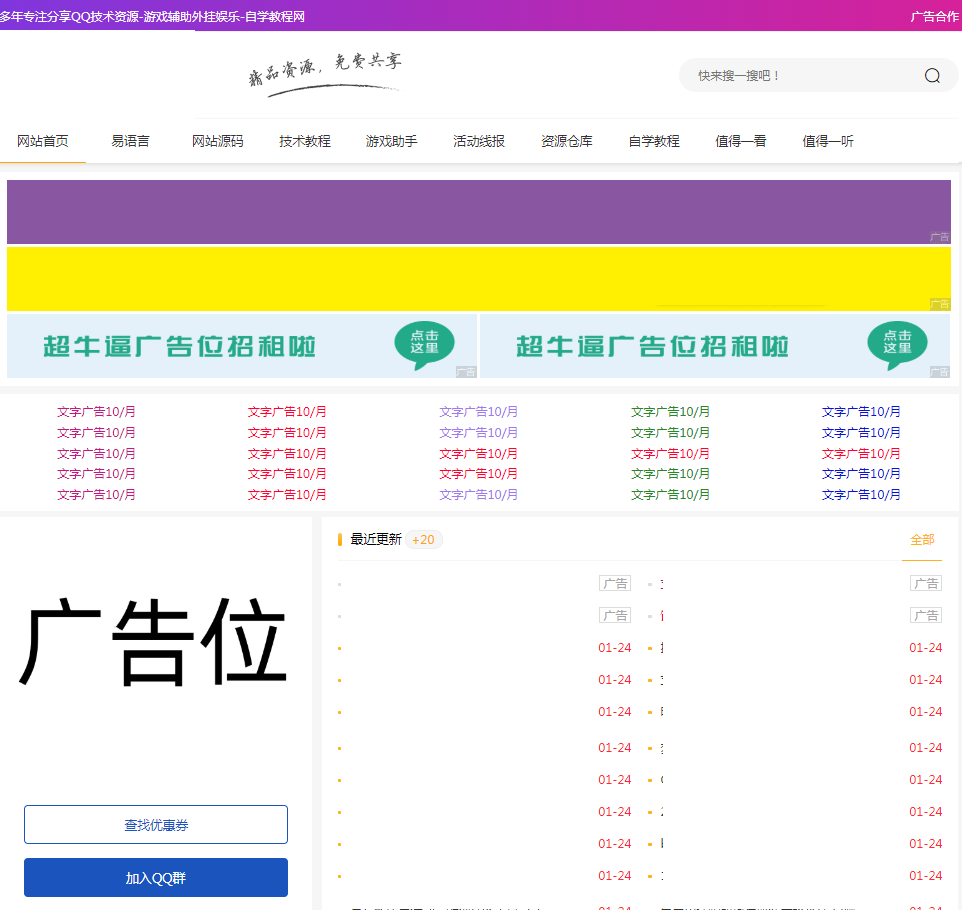Open the 网站源码 category
The image size is (962, 910).
(x=217, y=141)
